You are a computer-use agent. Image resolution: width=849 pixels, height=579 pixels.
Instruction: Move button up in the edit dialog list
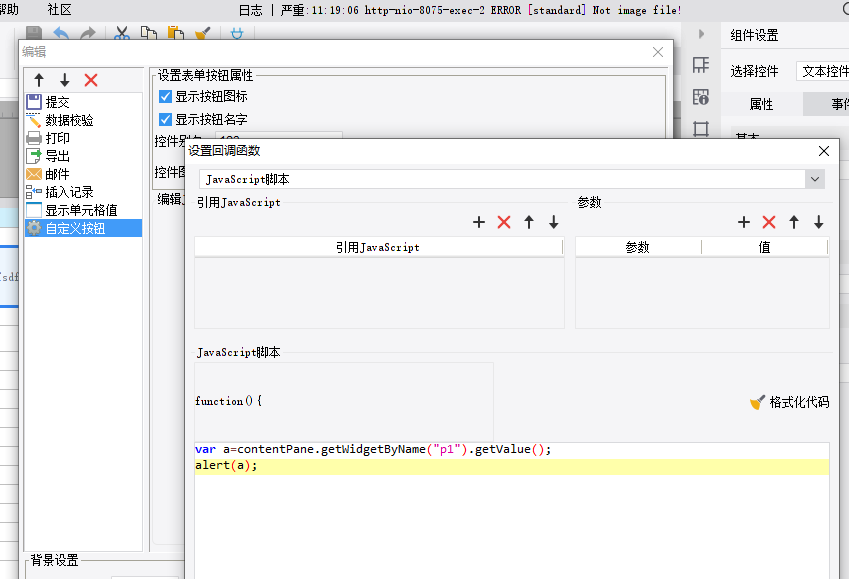click(x=38, y=80)
